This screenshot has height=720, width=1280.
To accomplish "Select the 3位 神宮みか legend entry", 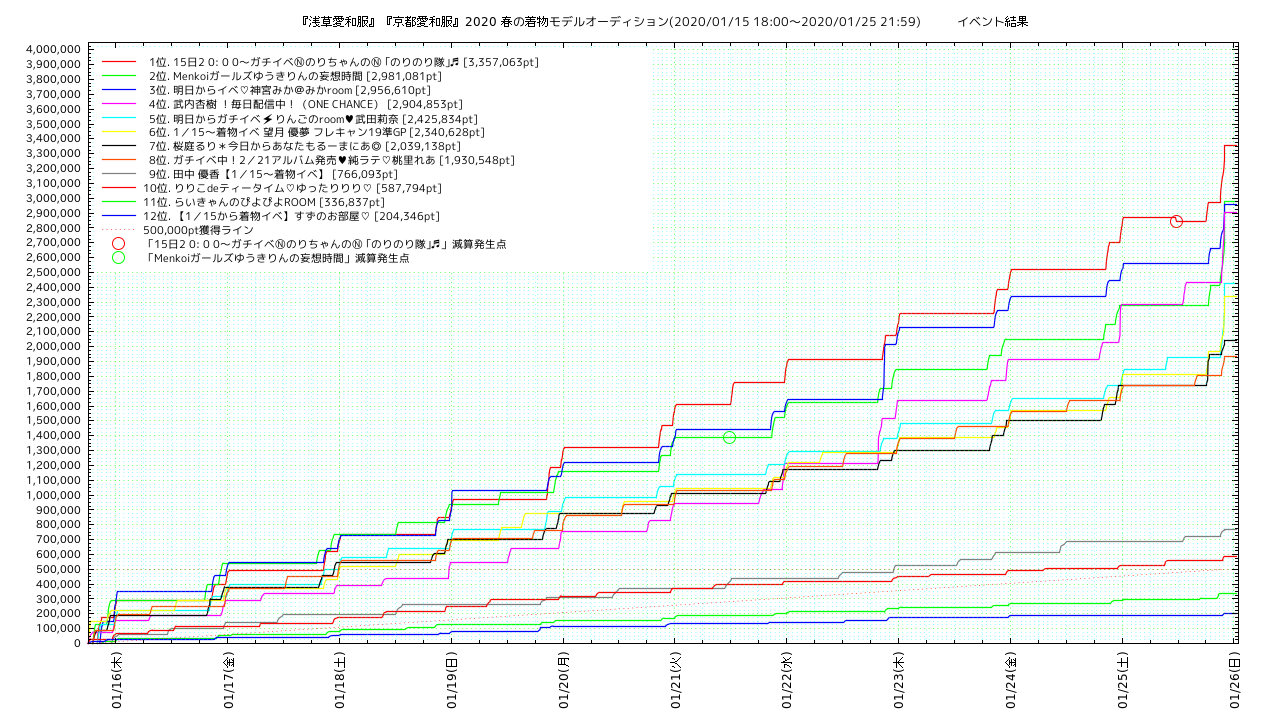I will pyautogui.click(x=289, y=90).
